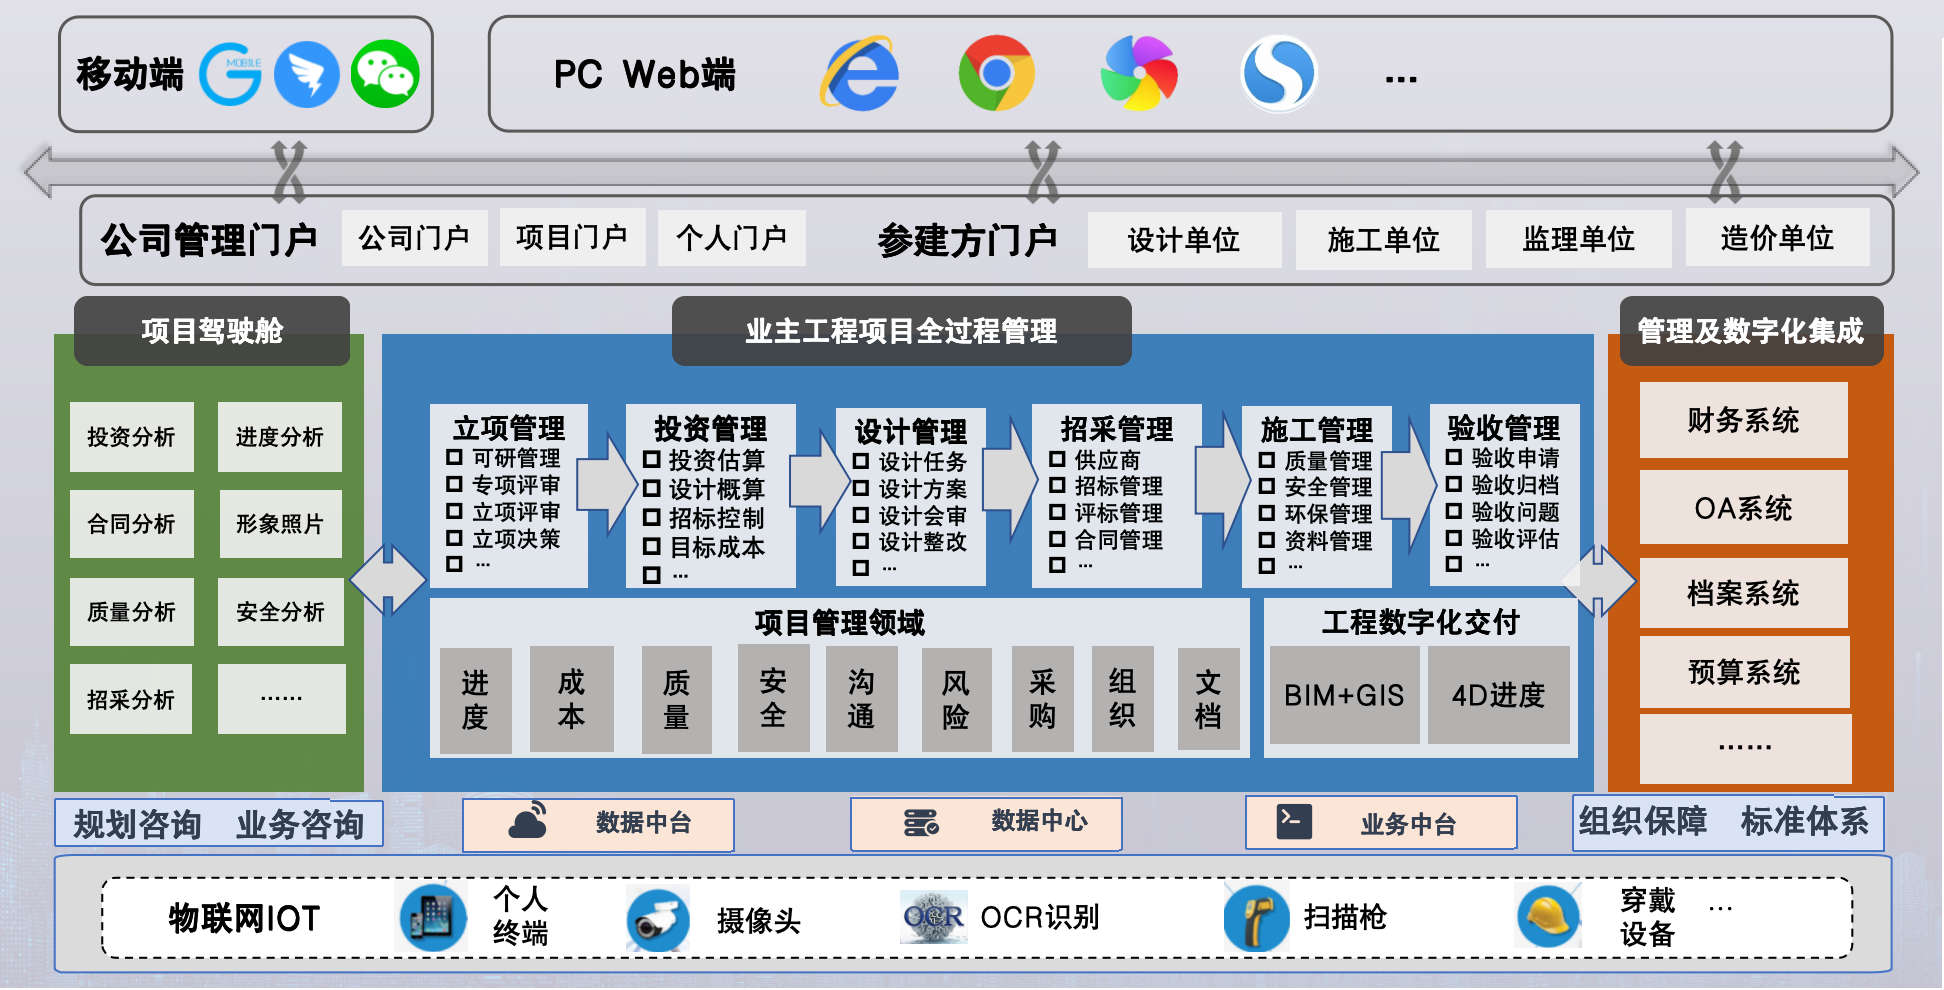This screenshot has width=1944, height=990.
Task: Click the Internet Explorer browser icon
Action: click(860, 74)
